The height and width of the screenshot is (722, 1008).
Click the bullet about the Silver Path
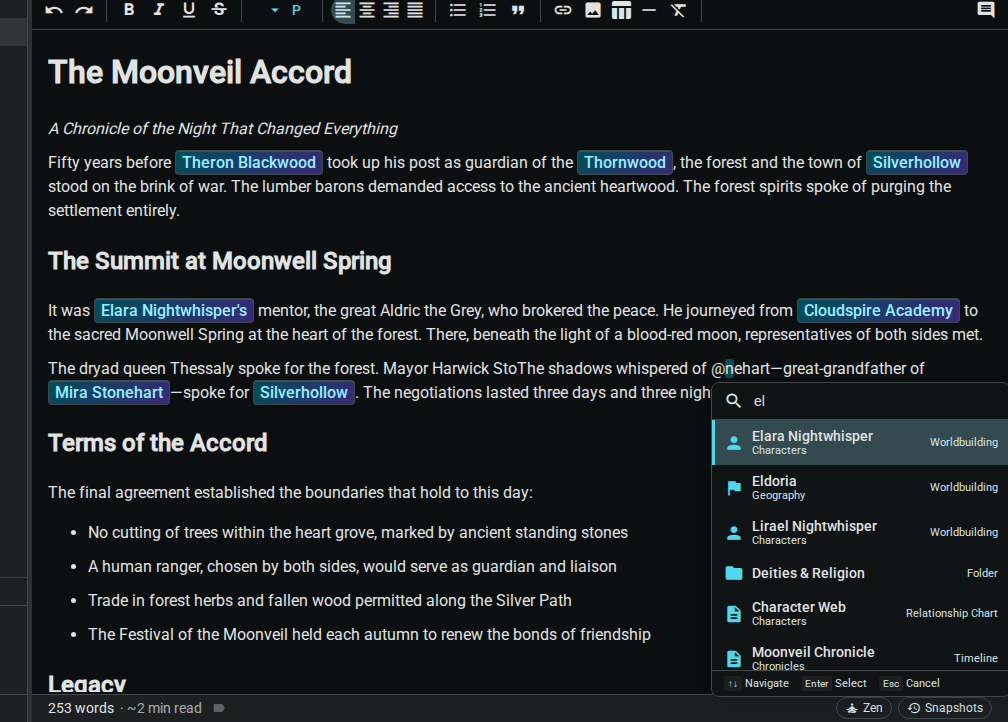[x=330, y=600]
